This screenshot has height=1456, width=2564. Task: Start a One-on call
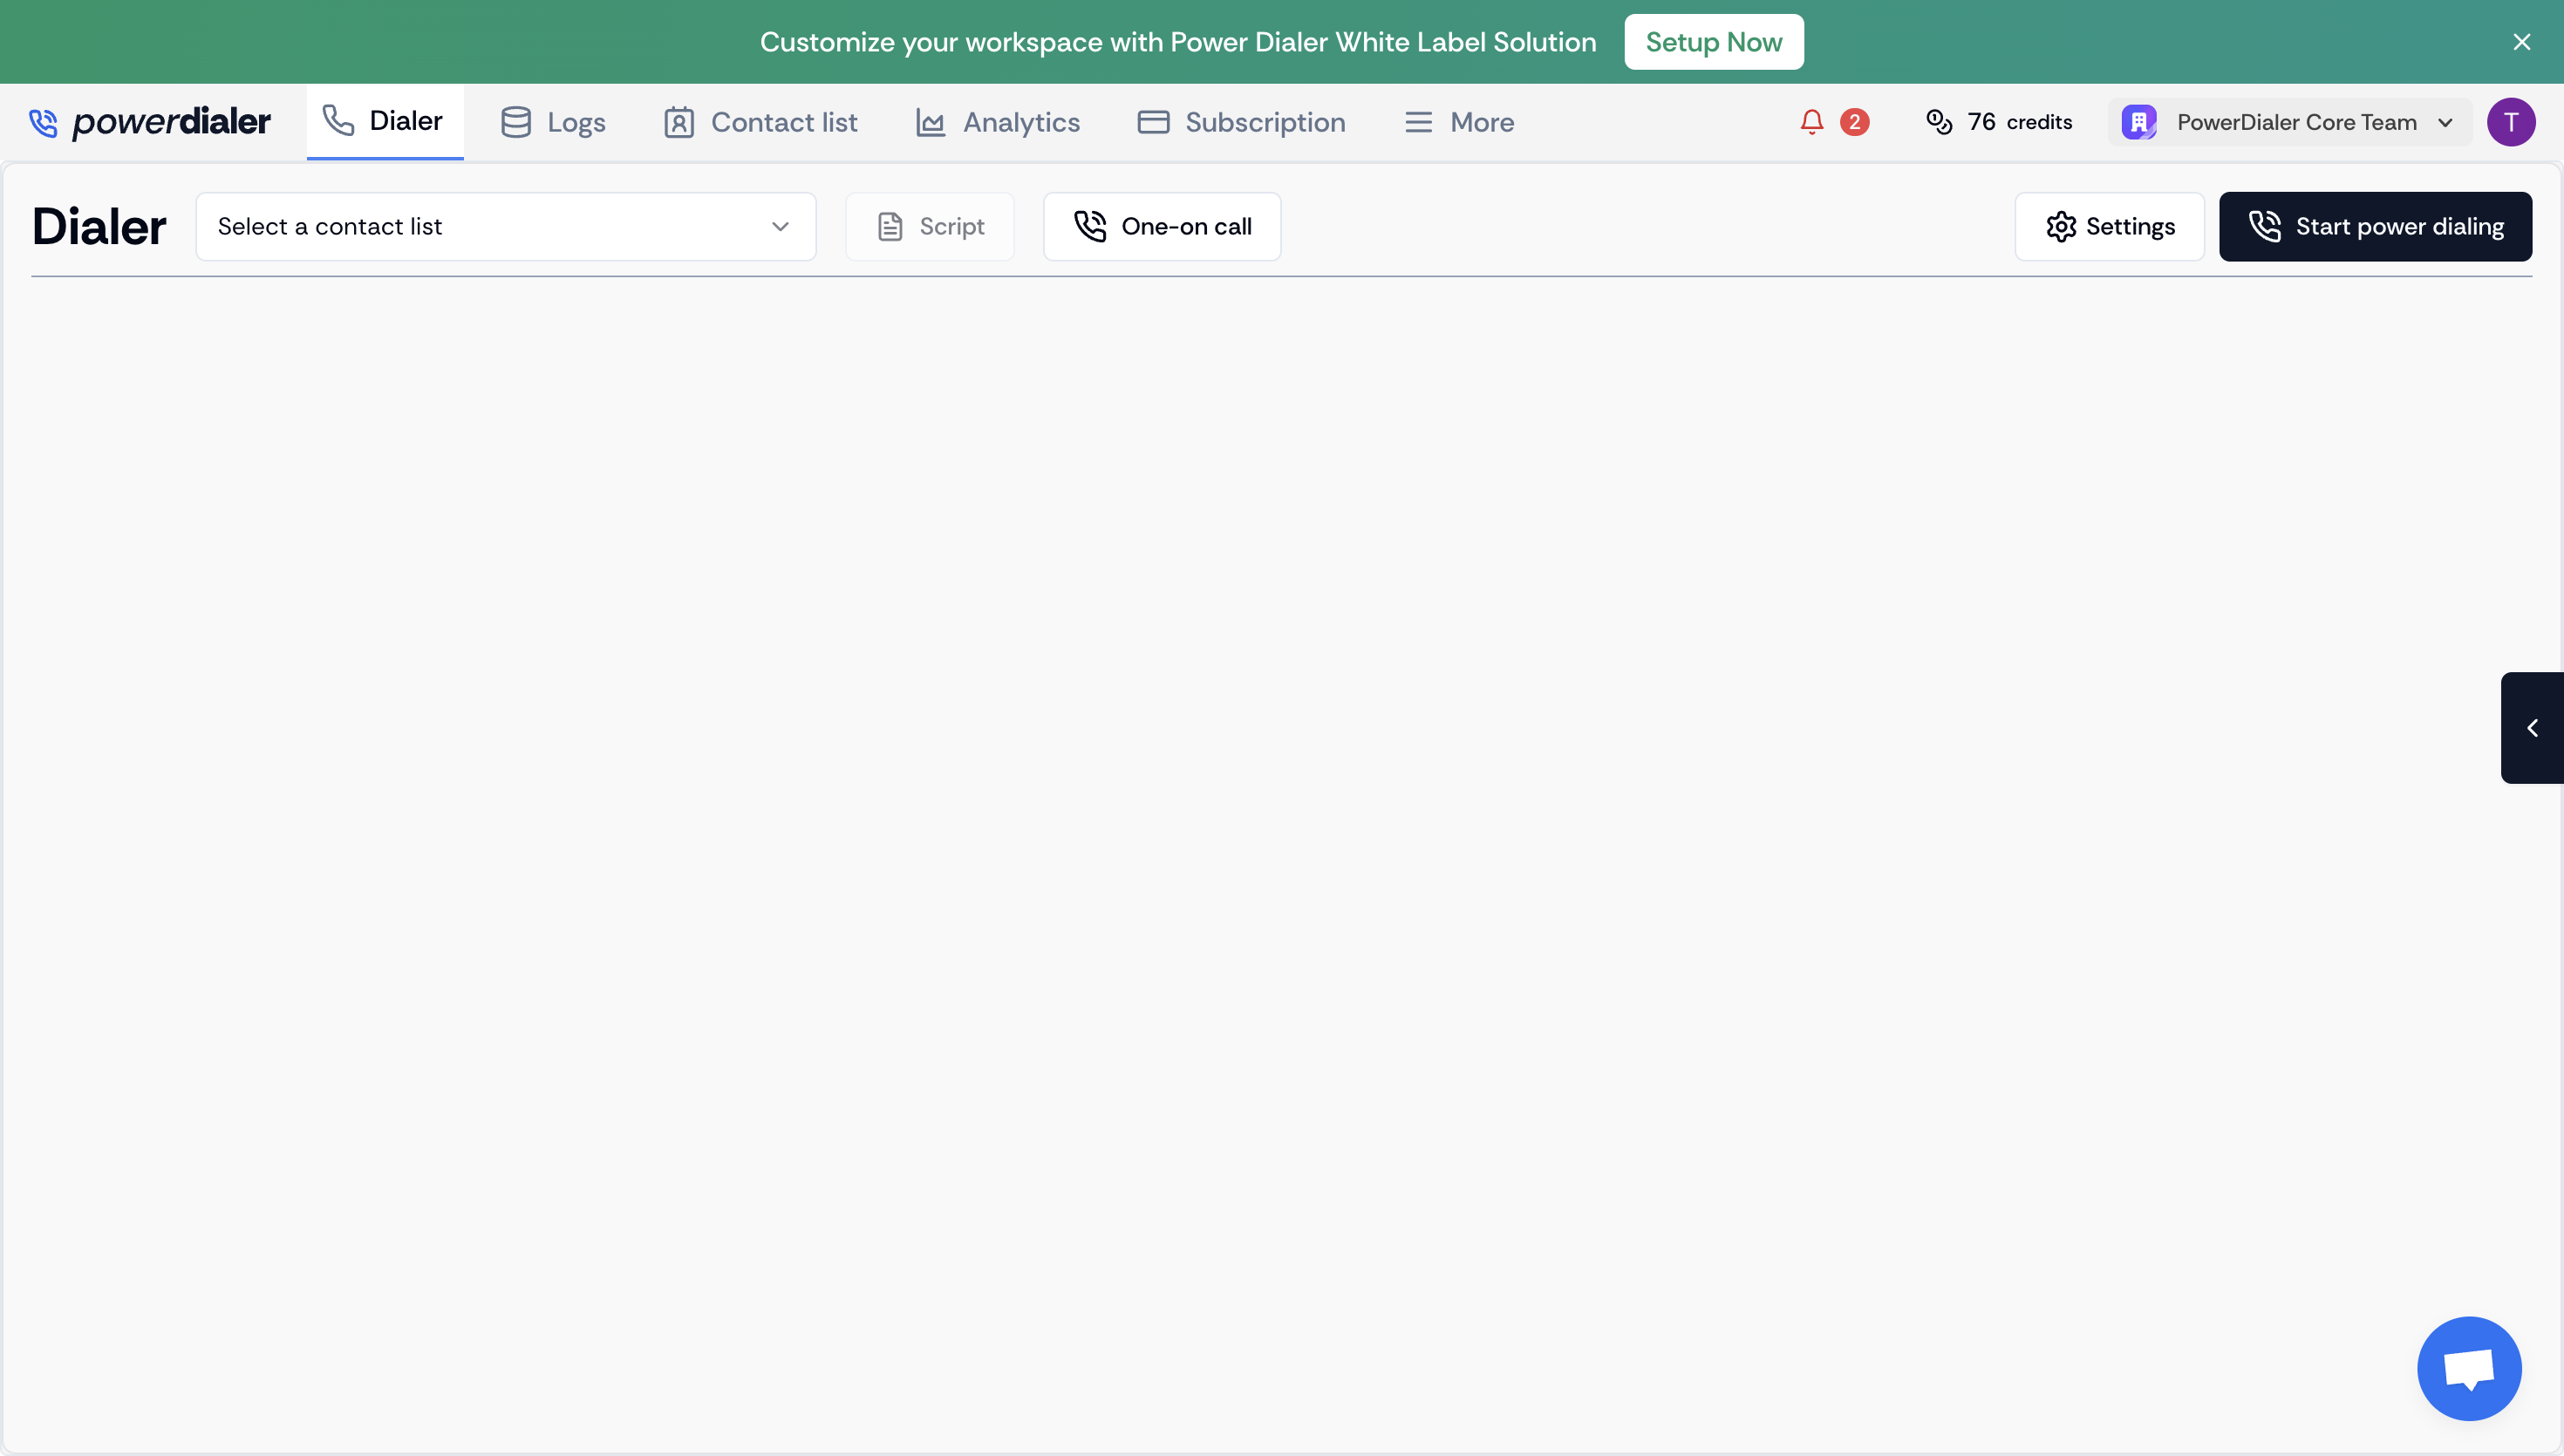tap(1162, 226)
